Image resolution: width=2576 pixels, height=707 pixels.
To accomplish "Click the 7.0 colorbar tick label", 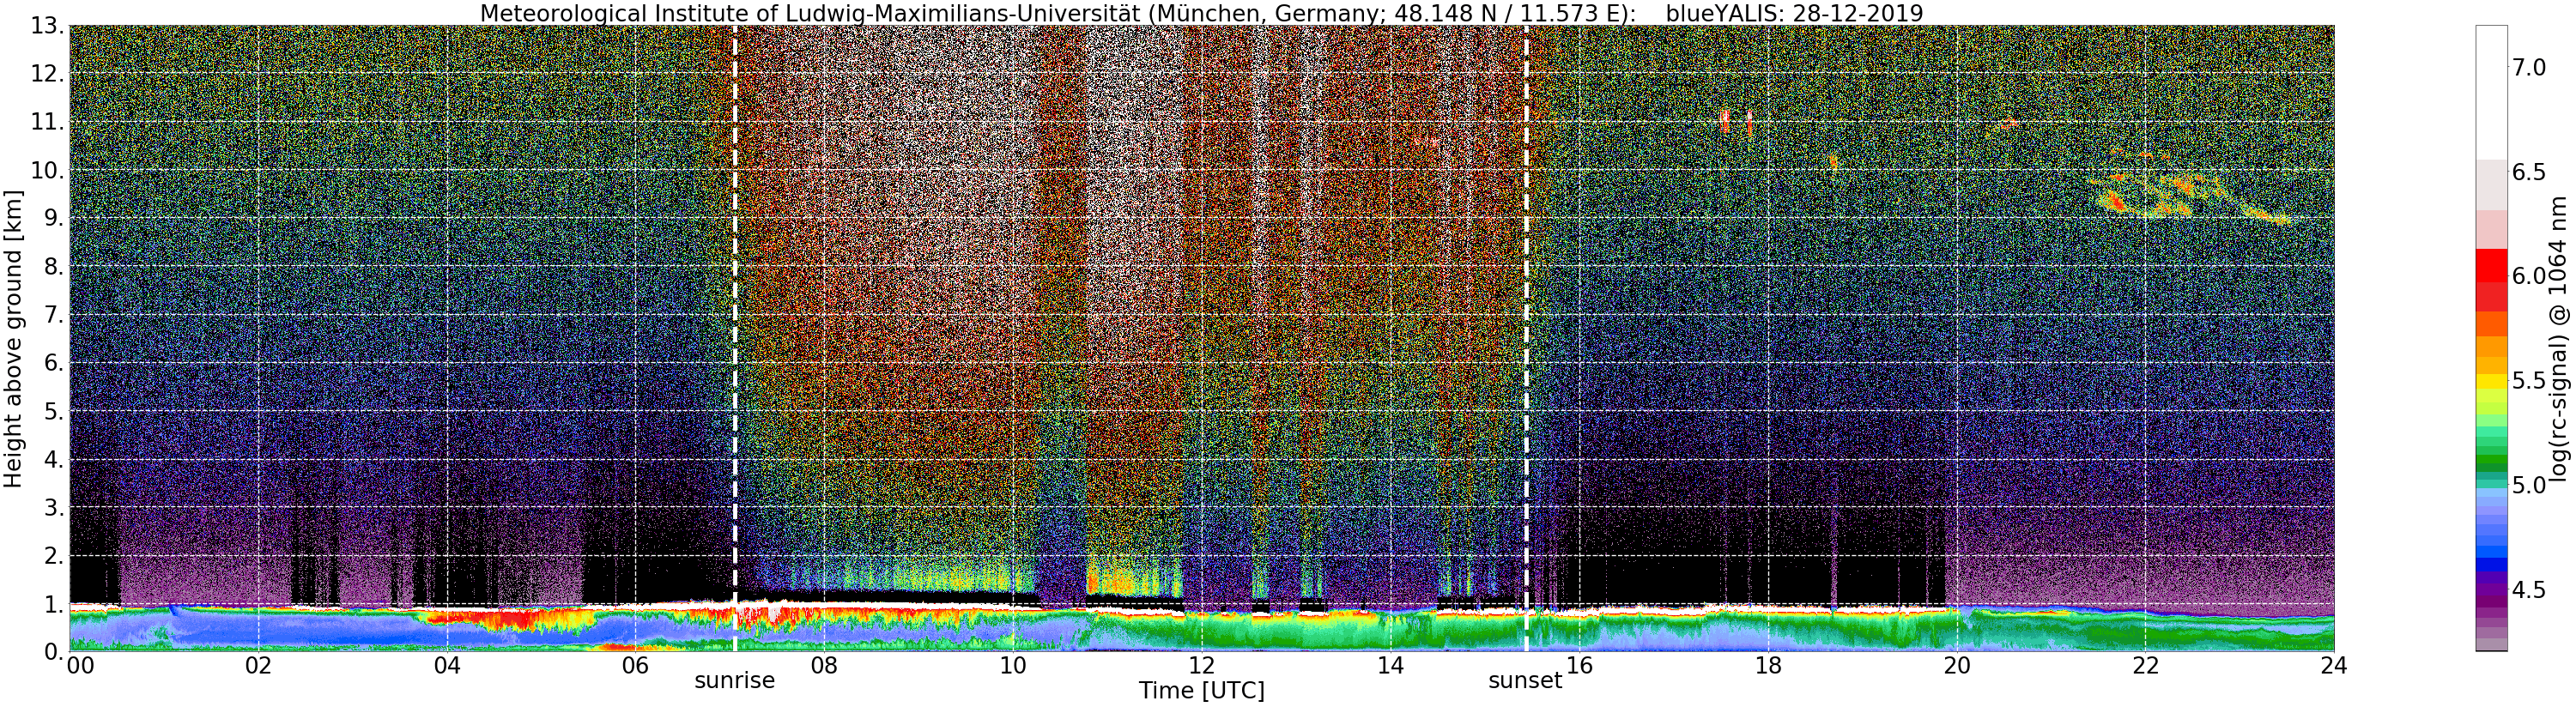I will pos(2529,68).
